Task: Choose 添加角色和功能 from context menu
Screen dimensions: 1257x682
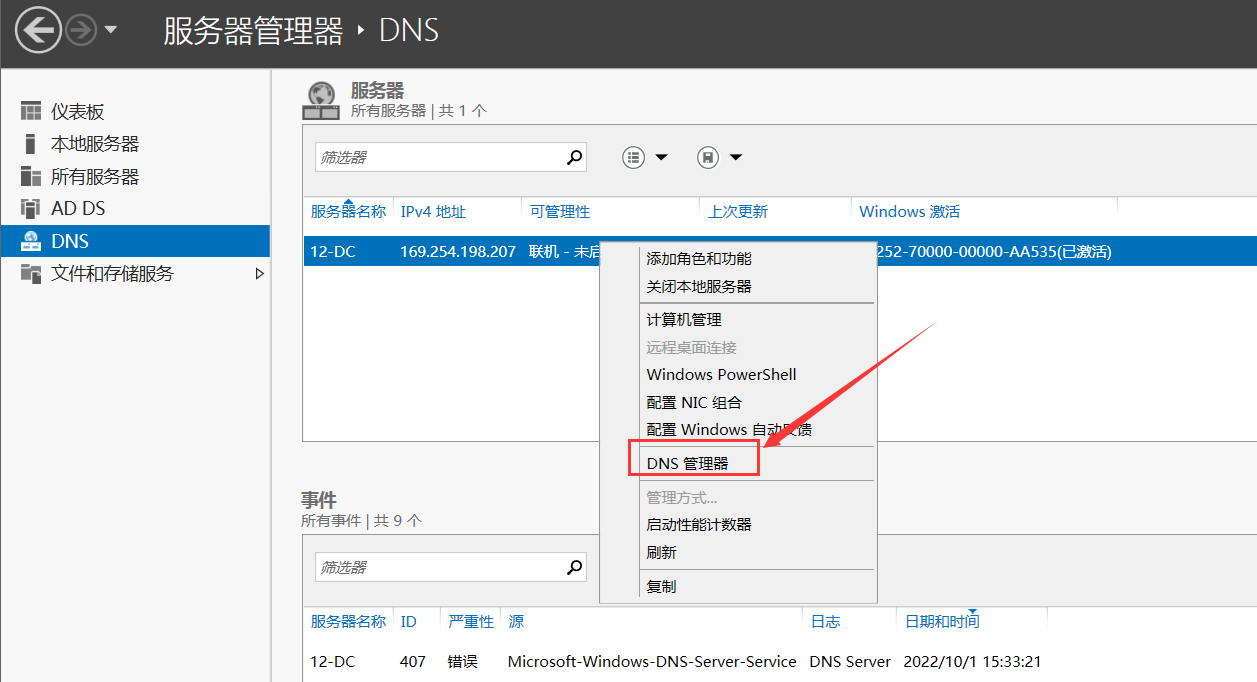Action: (x=699, y=258)
